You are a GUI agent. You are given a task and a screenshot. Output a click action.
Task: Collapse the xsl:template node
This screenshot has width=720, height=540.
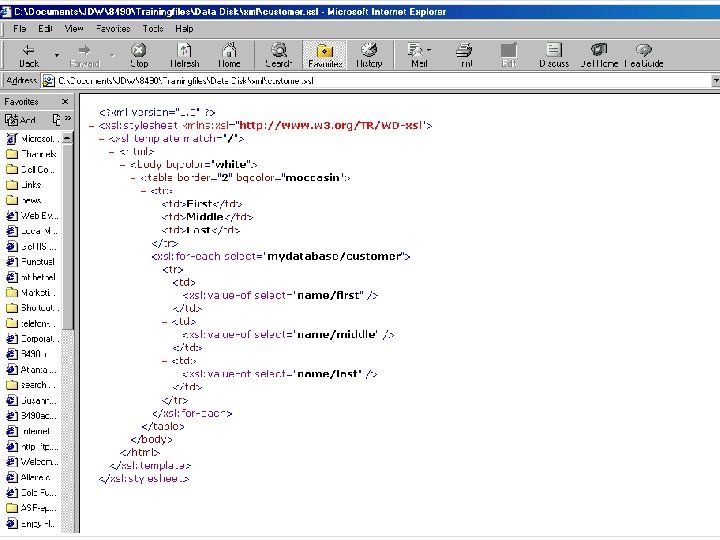tap(101, 138)
